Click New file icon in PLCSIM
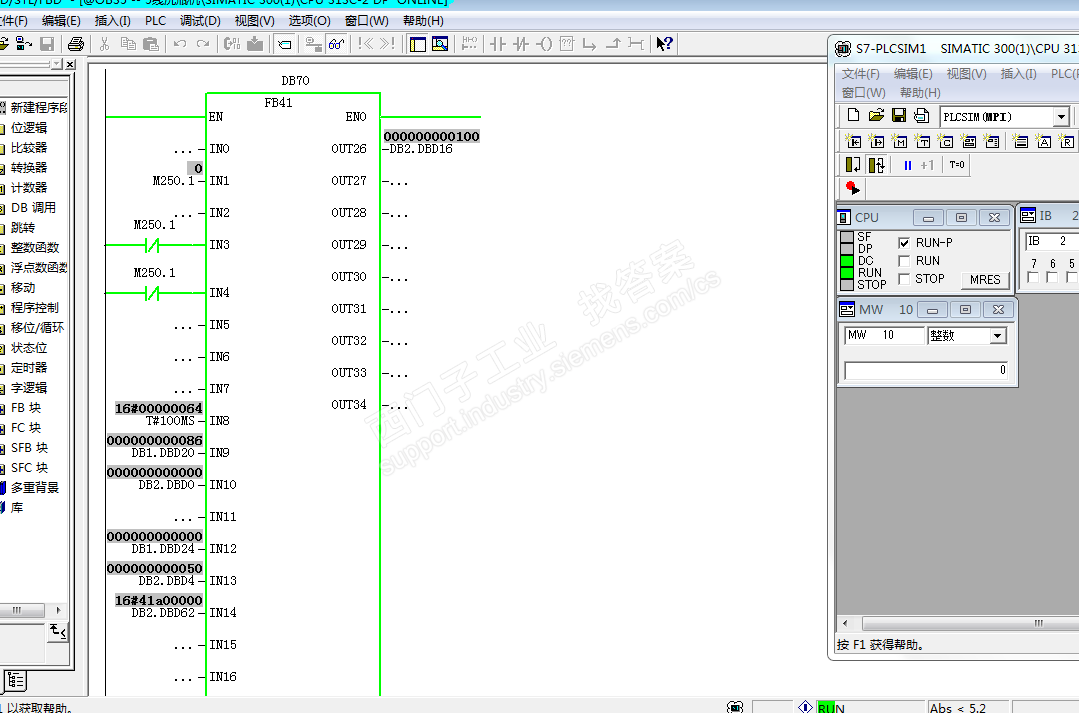 coord(853,115)
